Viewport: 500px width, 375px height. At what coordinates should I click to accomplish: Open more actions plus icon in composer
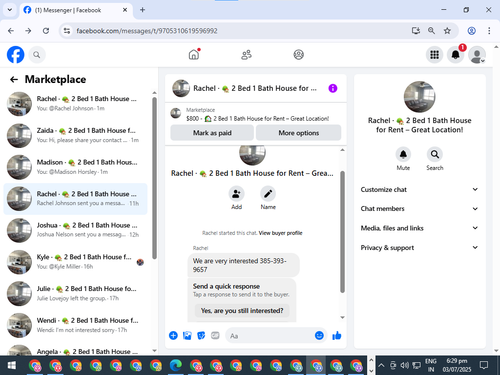(x=173, y=335)
